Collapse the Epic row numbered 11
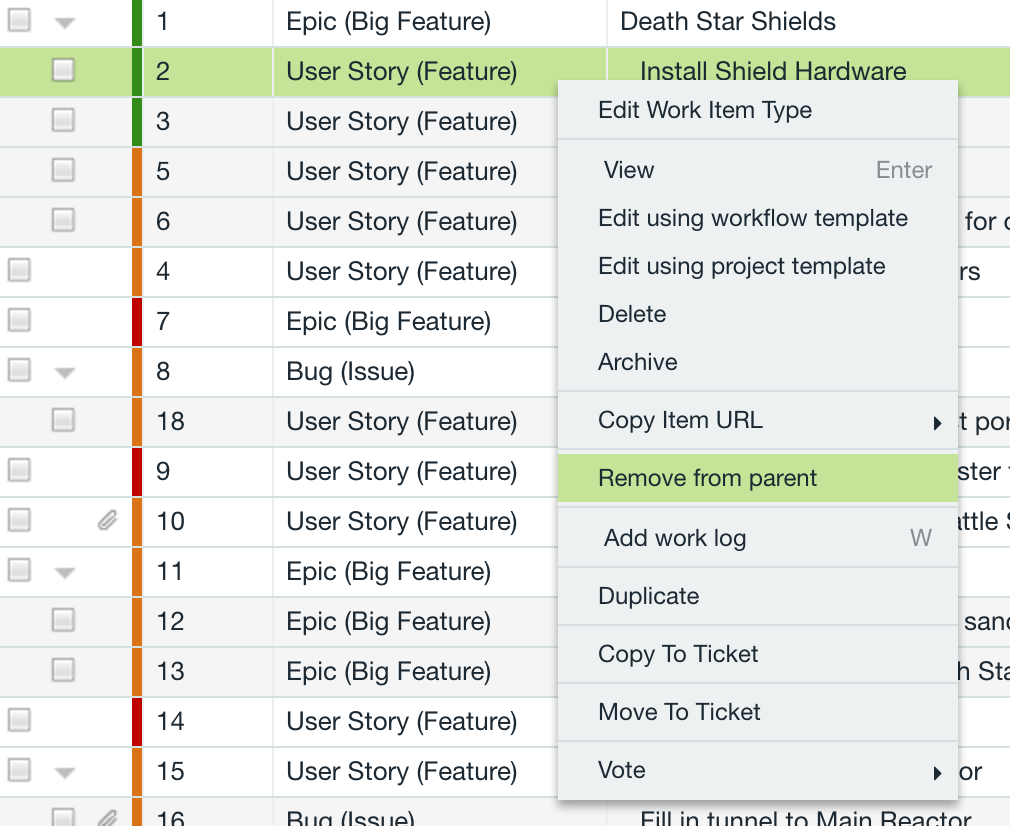The height and width of the screenshot is (826, 1010). (x=65, y=572)
